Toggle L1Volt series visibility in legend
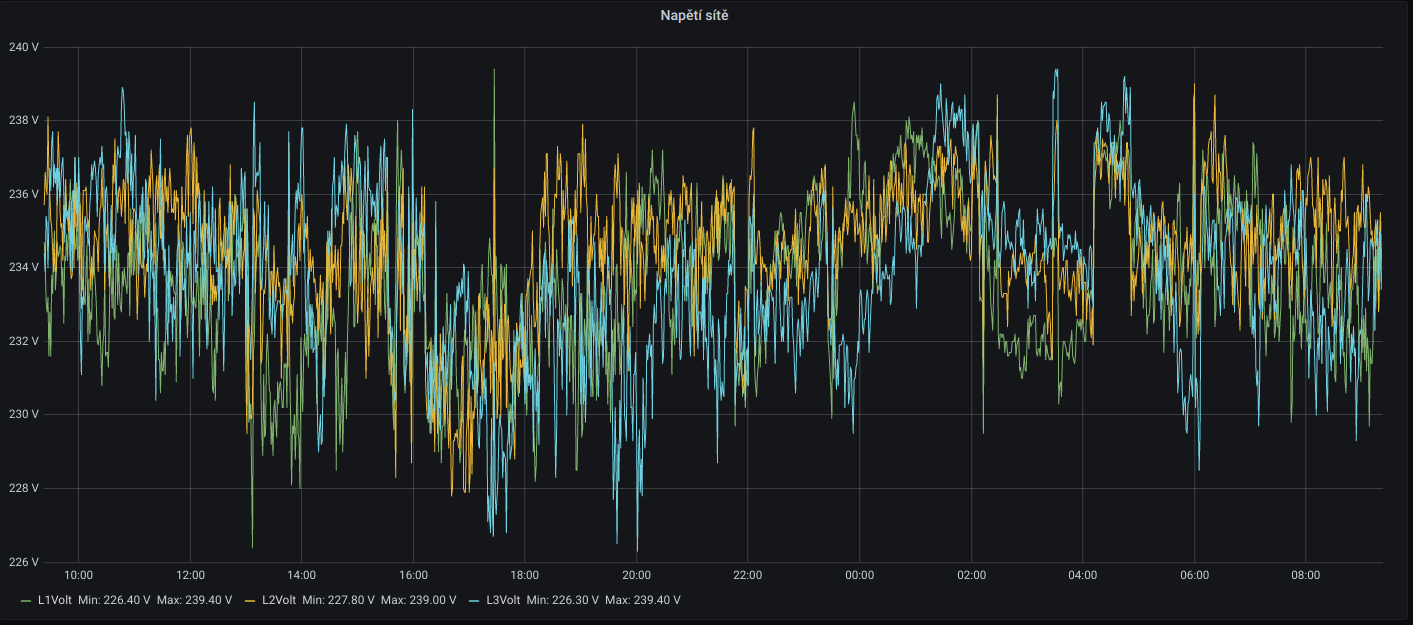Image resolution: width=1413 pixels, height=625 pixels. click(x=54, y=600)
